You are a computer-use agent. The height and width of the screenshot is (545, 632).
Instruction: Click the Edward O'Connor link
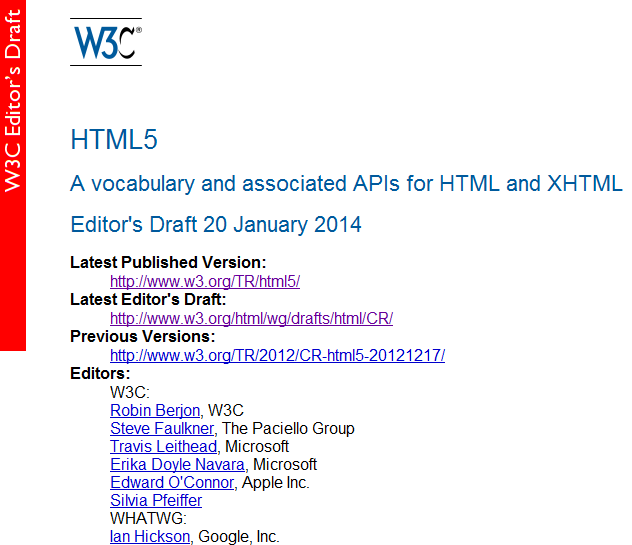(x=172, y=482)
